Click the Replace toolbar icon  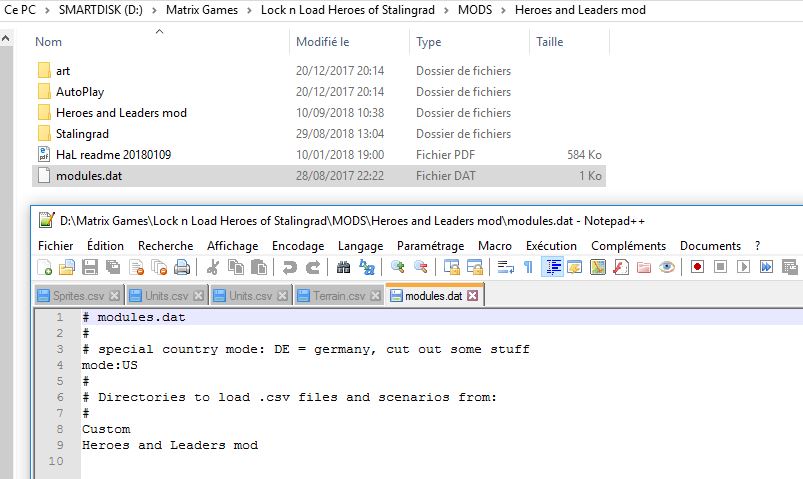pos(367,267)
